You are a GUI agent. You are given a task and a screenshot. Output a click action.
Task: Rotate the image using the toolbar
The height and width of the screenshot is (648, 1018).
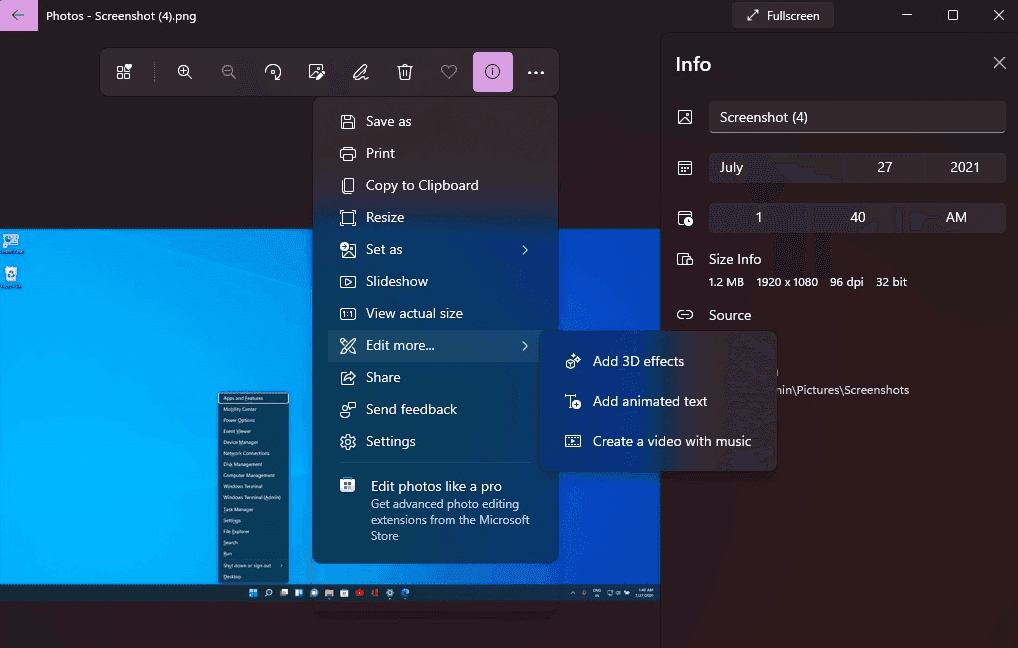coord(273,72)
